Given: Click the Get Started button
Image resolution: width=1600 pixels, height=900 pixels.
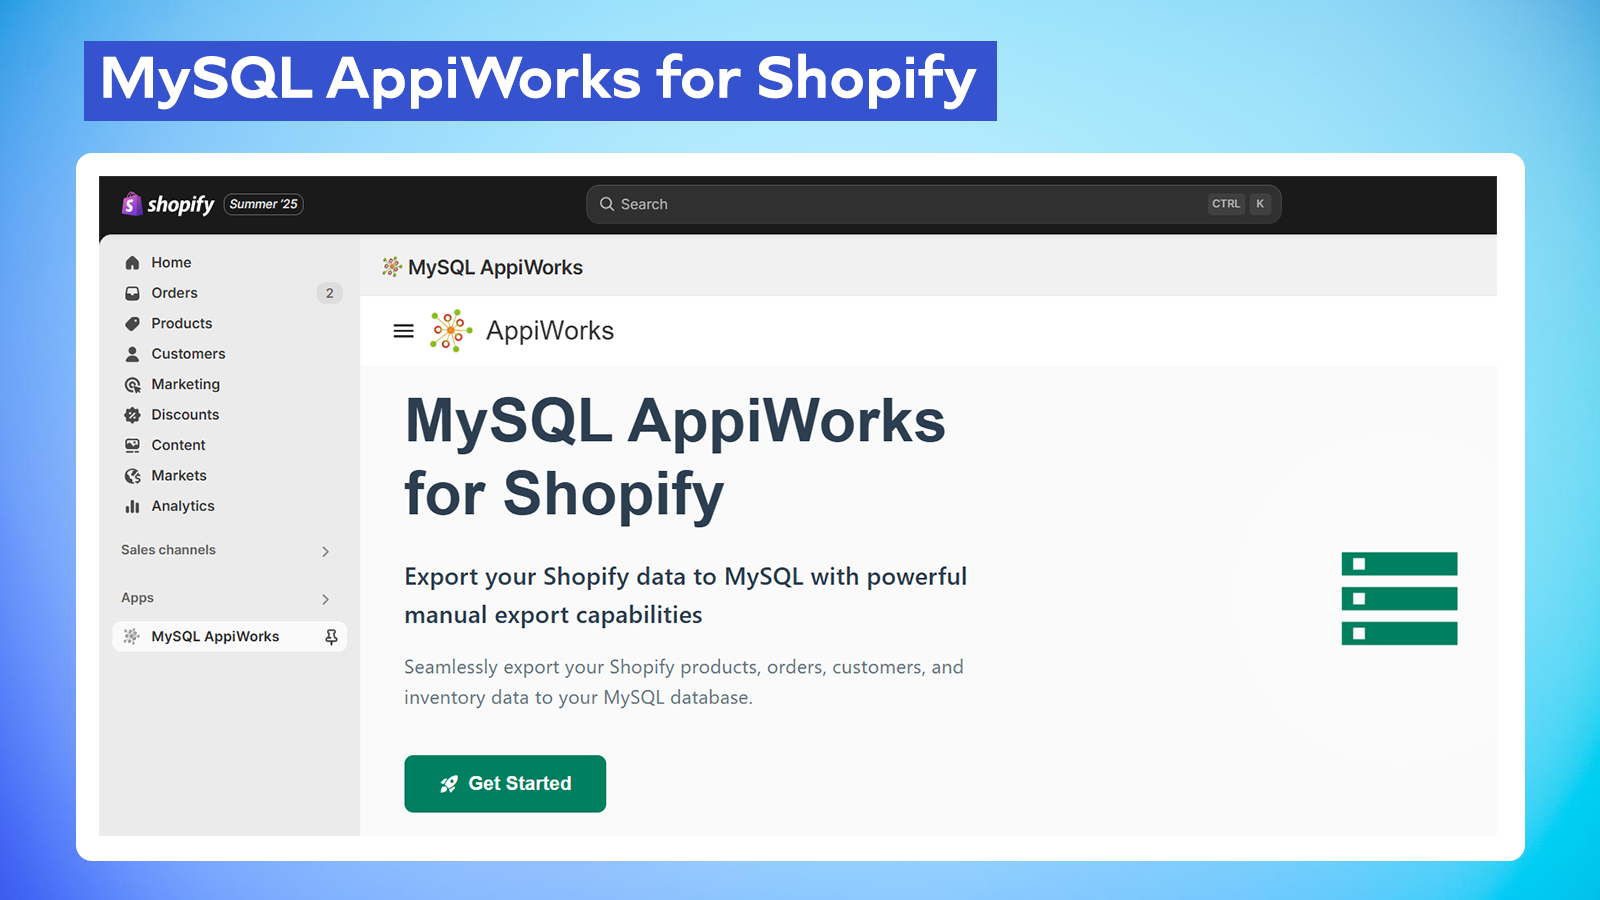Looking at the screenshot, I should point(505,784).
